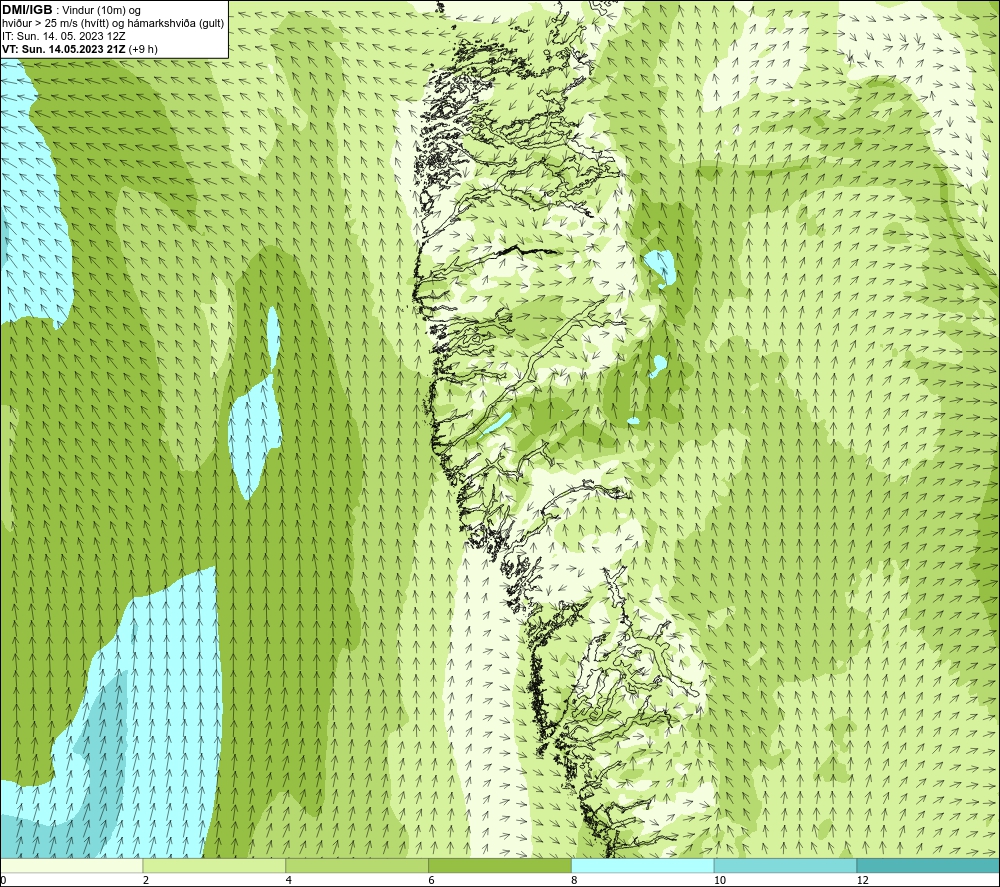Click the scale label '6'
The height and width of the screenshot is (887, 1000).
pos(432,881)
